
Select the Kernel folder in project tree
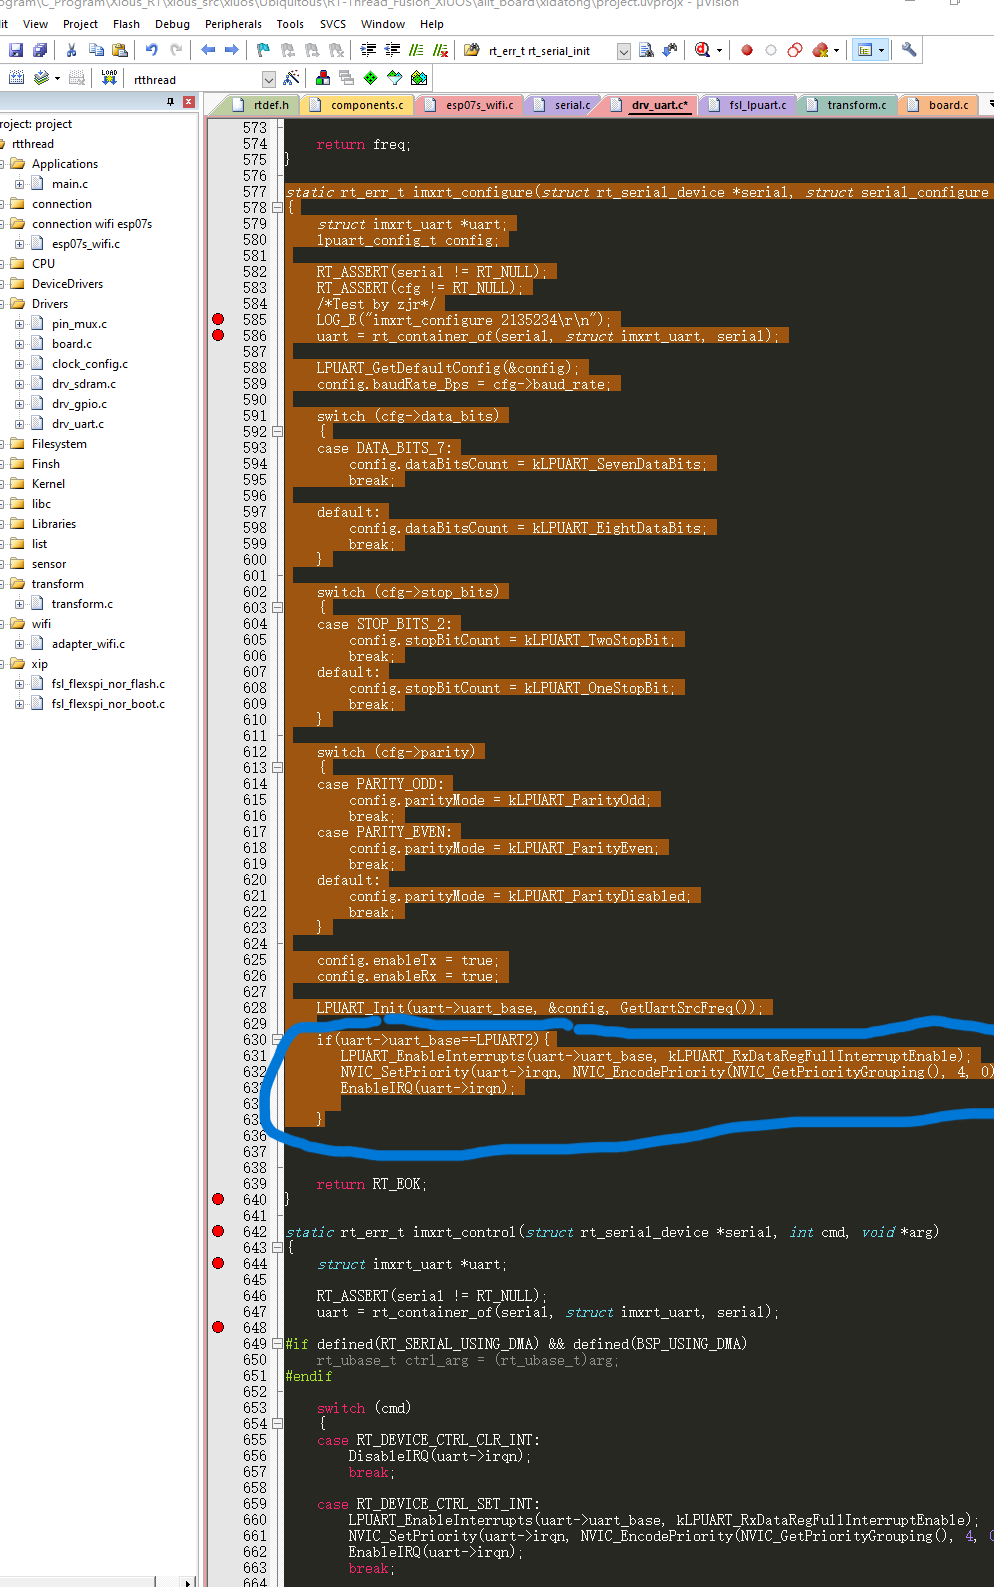pos(48,484)
